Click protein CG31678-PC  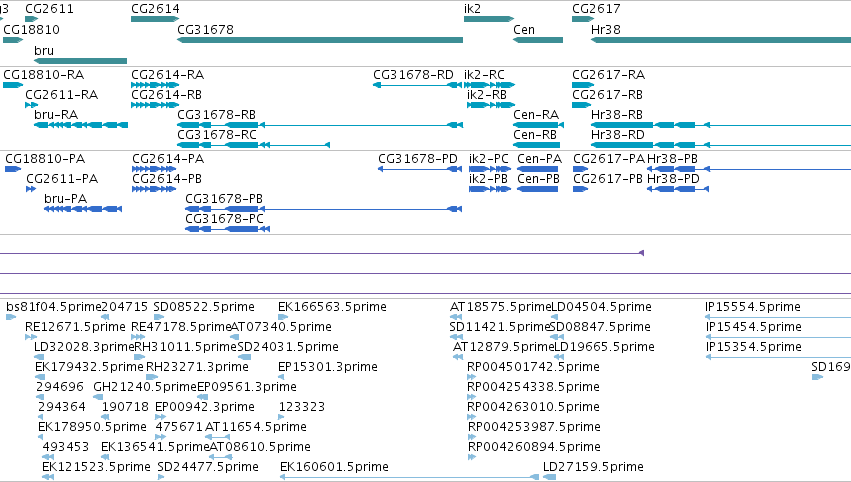[x=227, y=230]
